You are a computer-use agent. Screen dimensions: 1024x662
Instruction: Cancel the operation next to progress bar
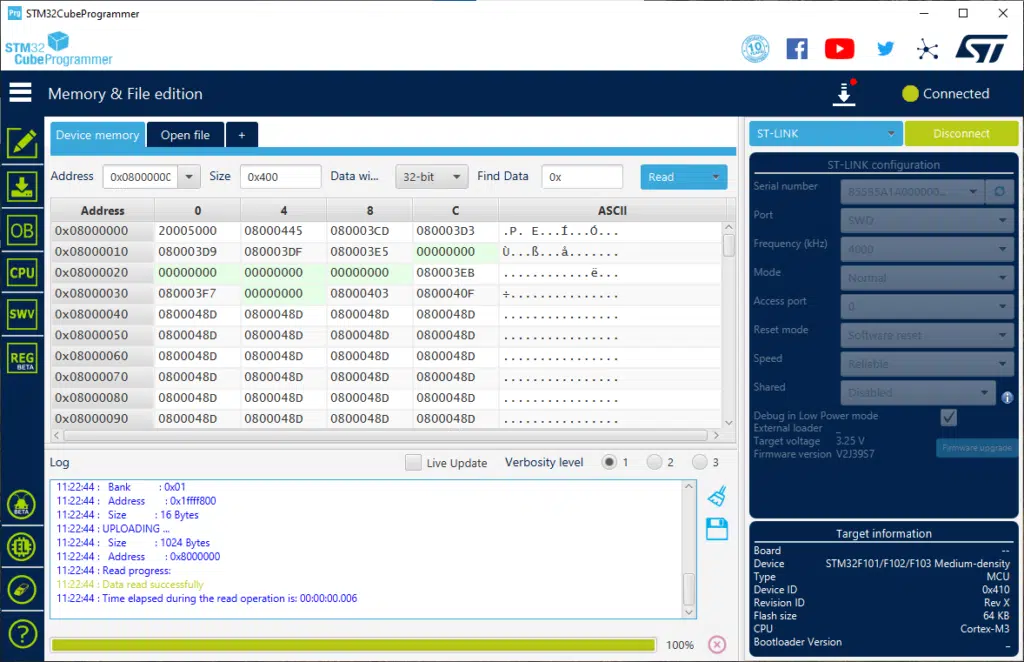click(x=717, y=645)
